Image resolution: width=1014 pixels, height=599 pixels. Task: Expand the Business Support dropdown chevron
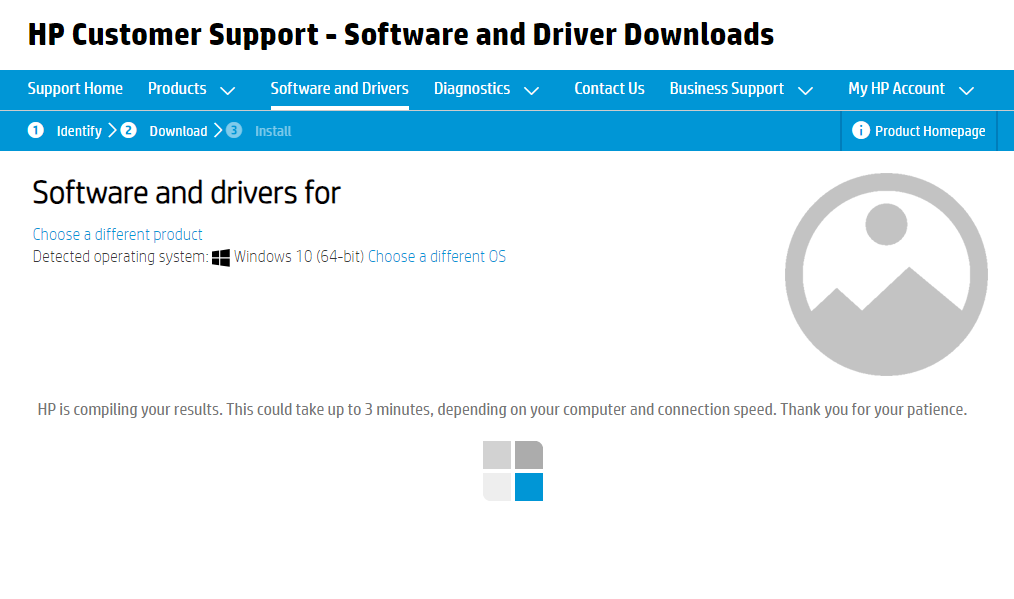pyautogui.click(x=805, y=91)
